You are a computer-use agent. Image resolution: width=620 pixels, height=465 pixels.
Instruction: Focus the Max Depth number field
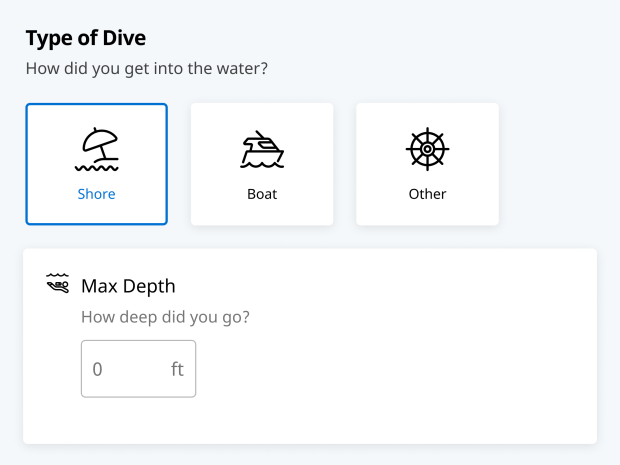pos(130,369)
